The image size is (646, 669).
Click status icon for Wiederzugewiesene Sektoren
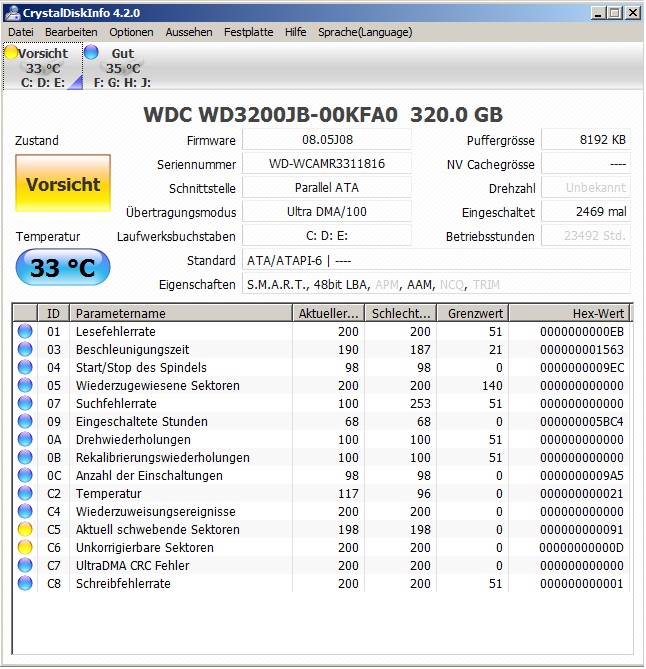coord(25,385)
